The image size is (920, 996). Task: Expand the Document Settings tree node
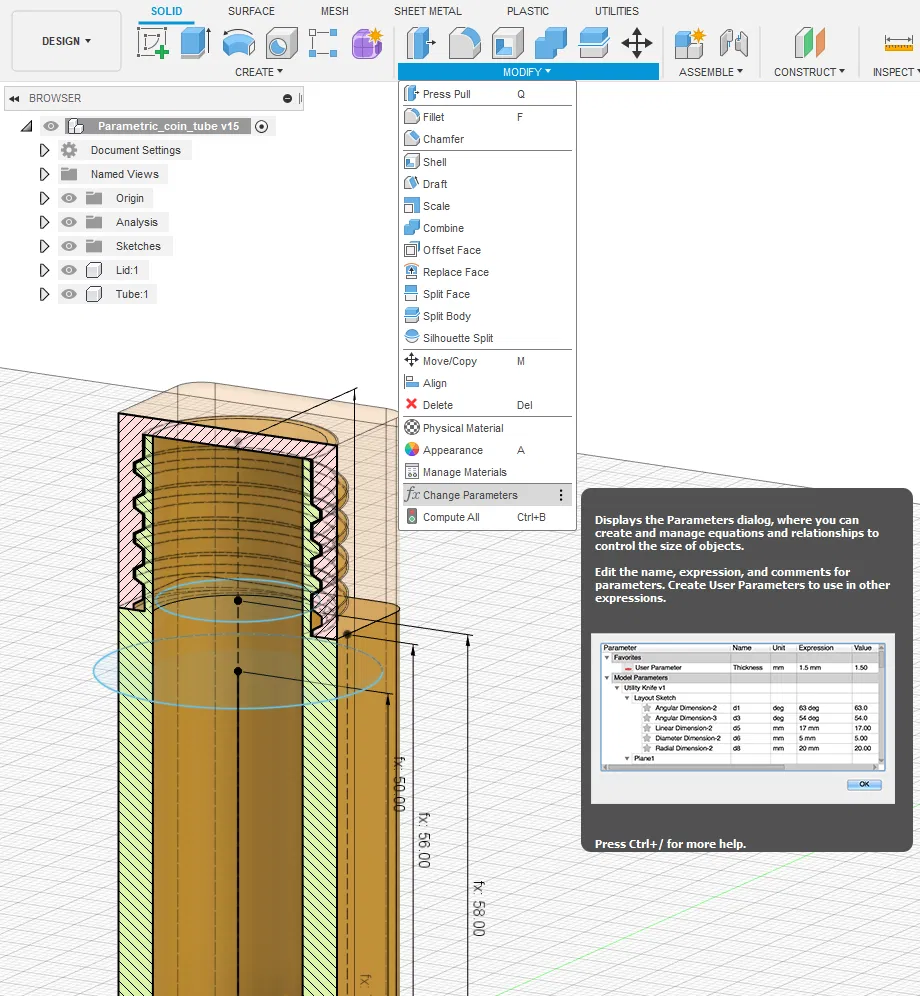[x=44, y=150]
